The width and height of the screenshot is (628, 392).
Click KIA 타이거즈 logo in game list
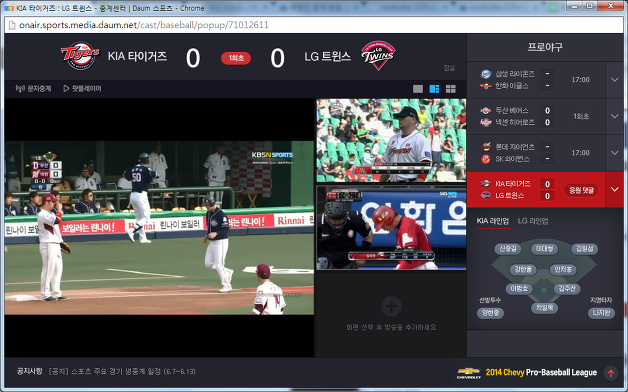tap(485, 183)
